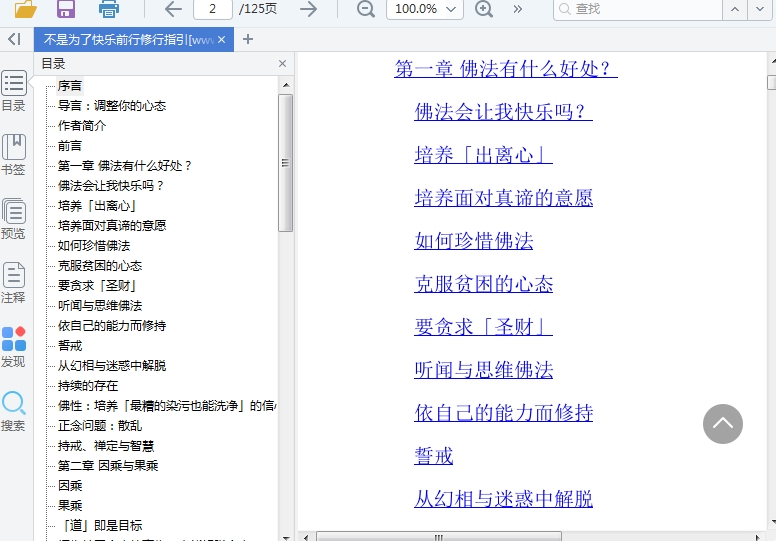Close the 不是为了快乐前行修行指引 tab

[222, 40]
